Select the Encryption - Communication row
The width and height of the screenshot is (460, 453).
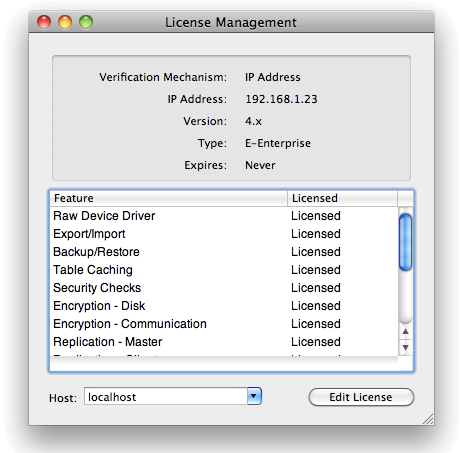click(224, 324)
